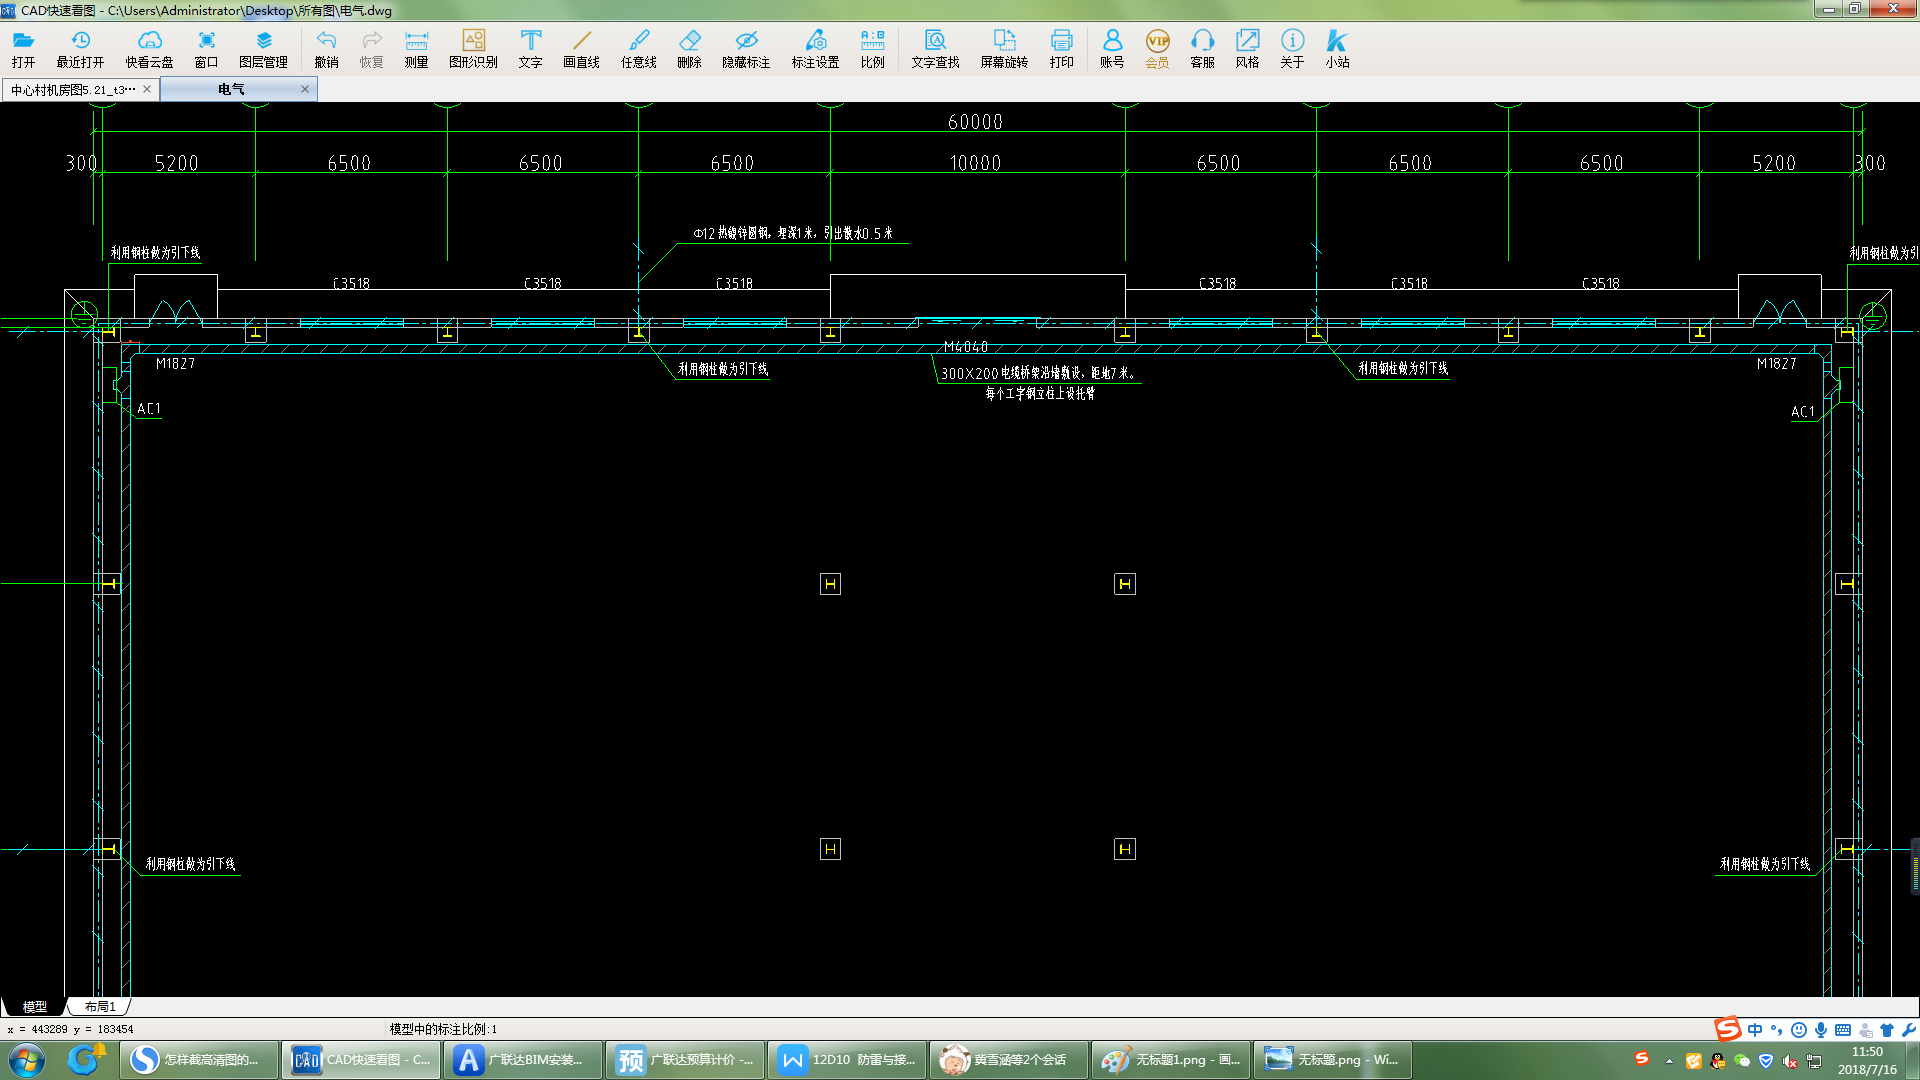1920x1080 pixels.
Task: Close the 电气 drawing tab
Action: [305, 89]
